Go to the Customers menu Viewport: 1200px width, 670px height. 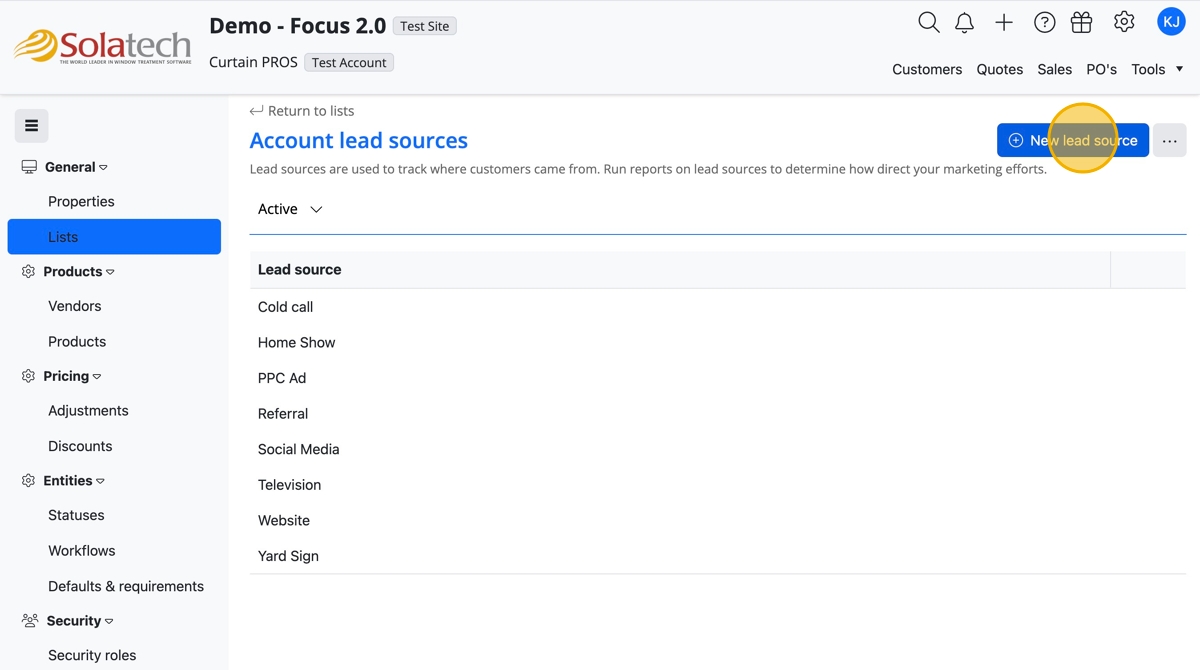point(927,69)
